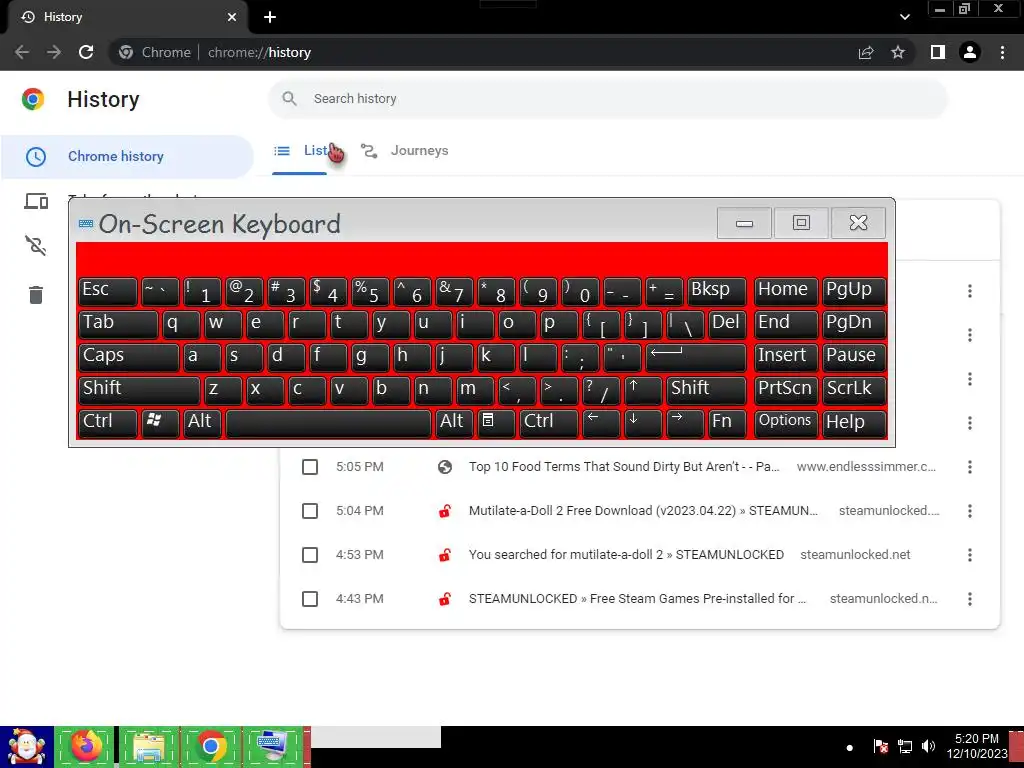
Task: Switch to the List tab
Action: tap(300, 151)
